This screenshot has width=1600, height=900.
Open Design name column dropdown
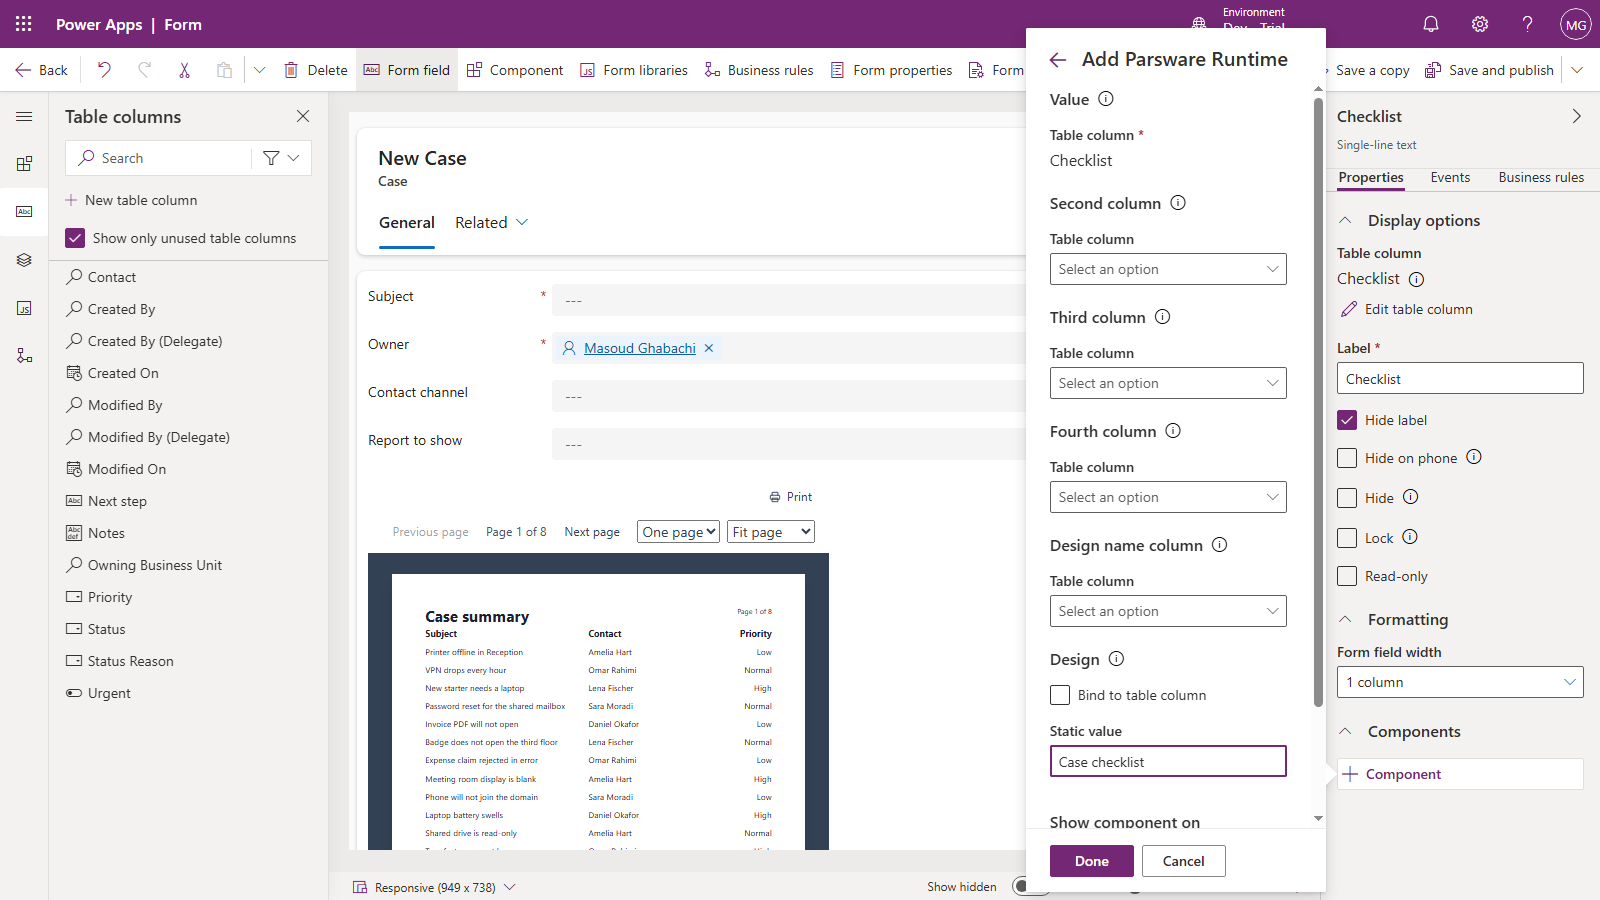1168,611
